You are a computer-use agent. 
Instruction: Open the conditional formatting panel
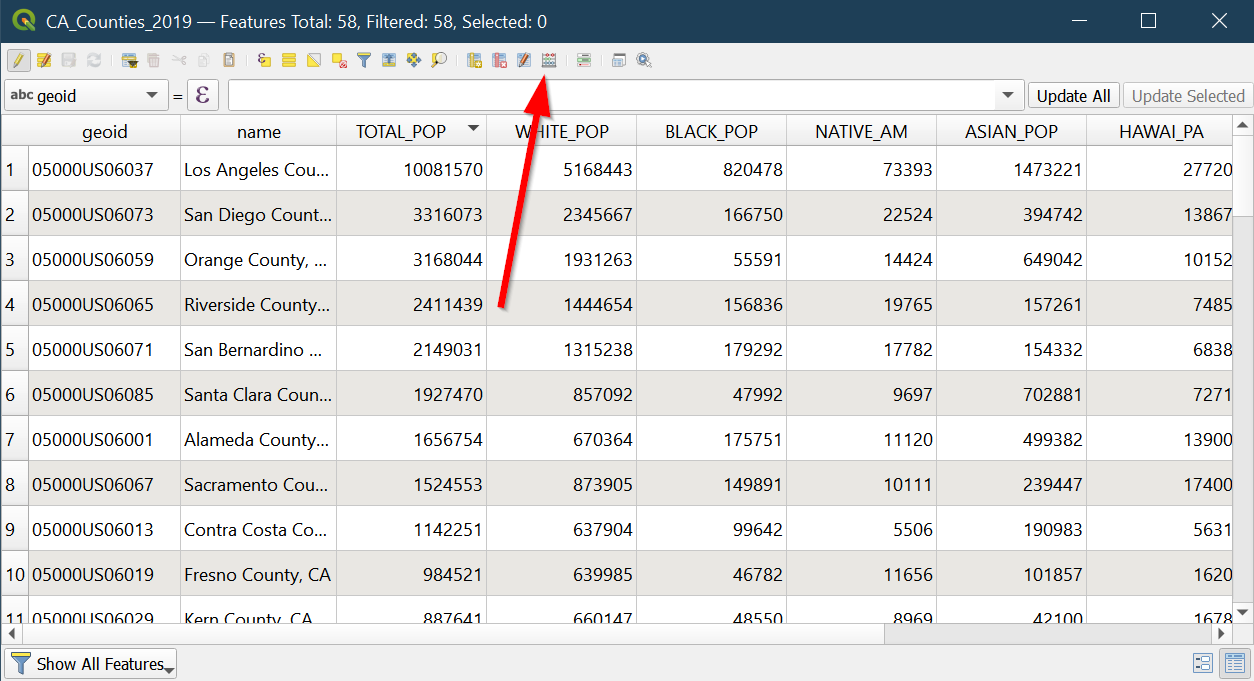pyautogui.click(x=584, y=60)
